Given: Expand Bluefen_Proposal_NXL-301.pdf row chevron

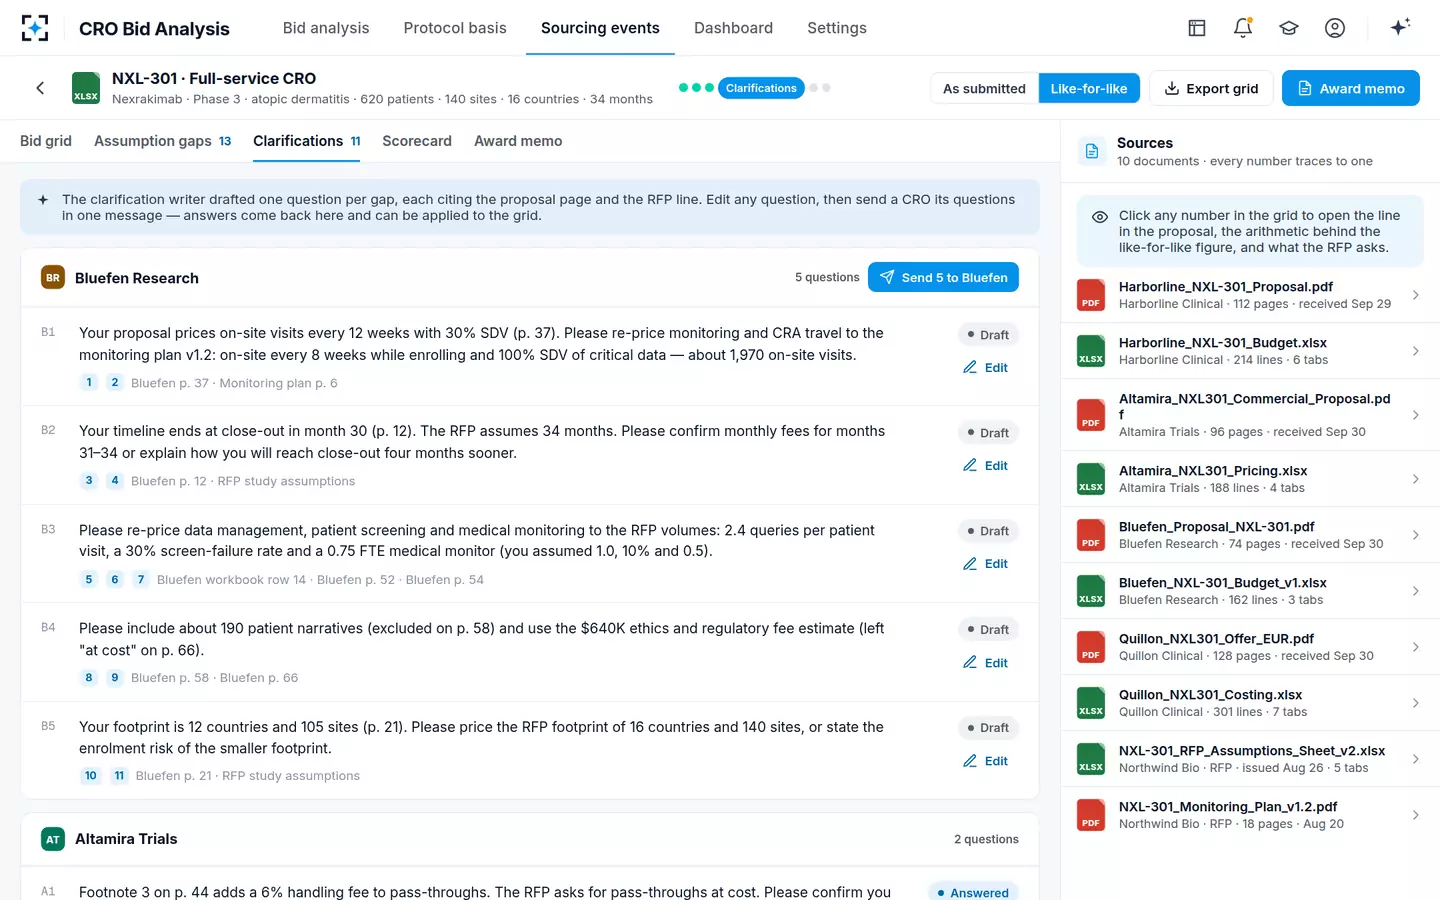Looking at the screenshot, I should 1416,535.
